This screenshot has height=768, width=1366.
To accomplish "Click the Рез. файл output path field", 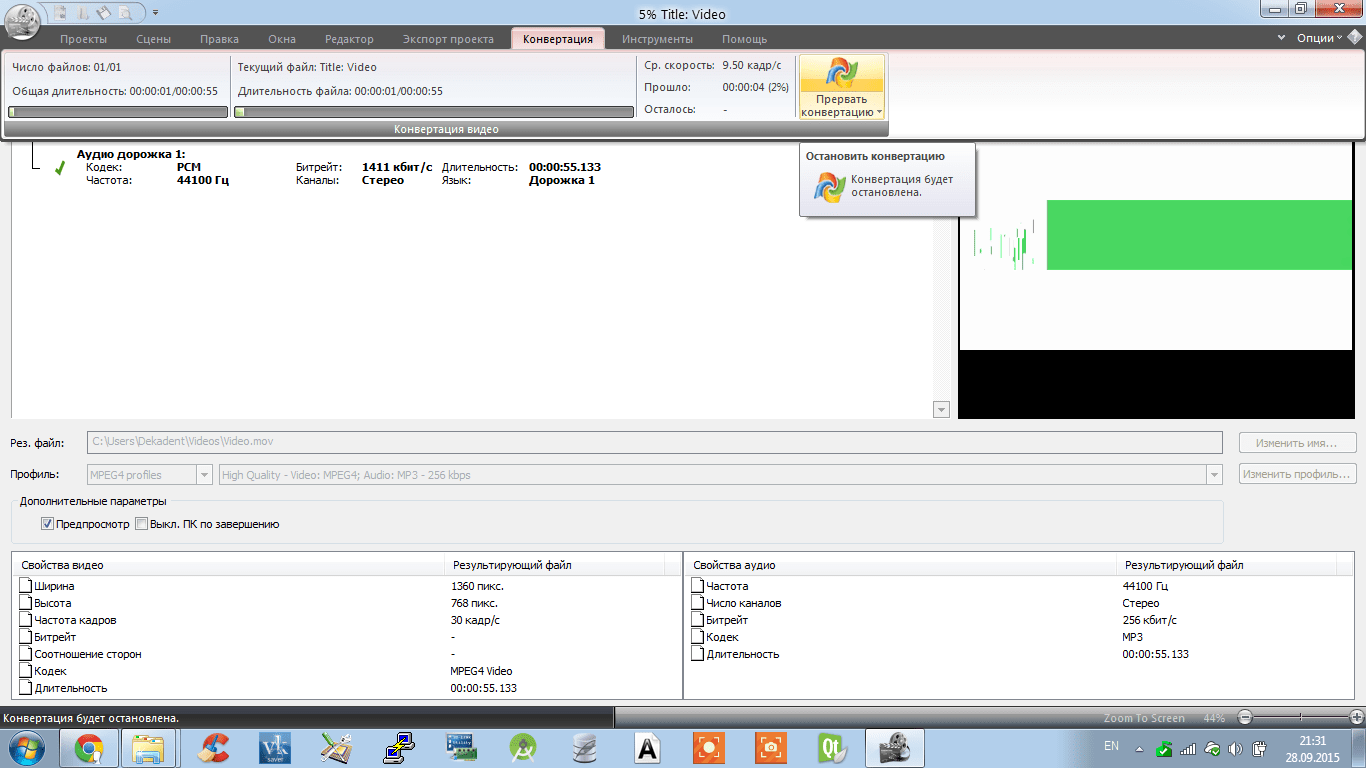I will 654,442.
